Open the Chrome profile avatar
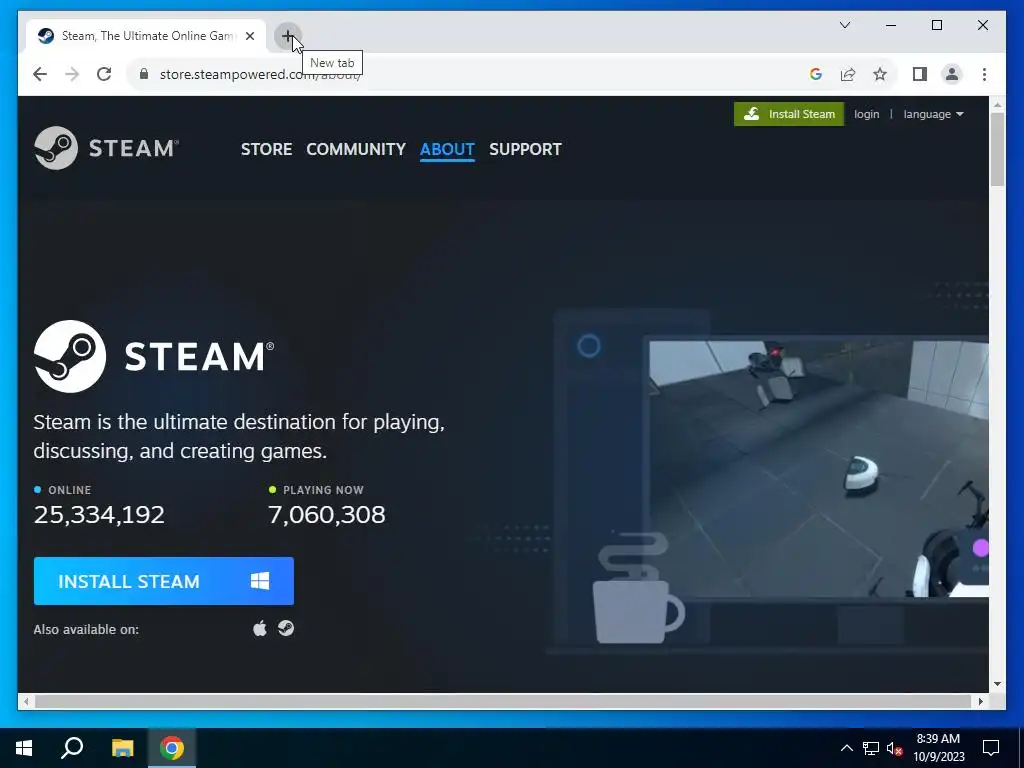 tap(952, 74)
